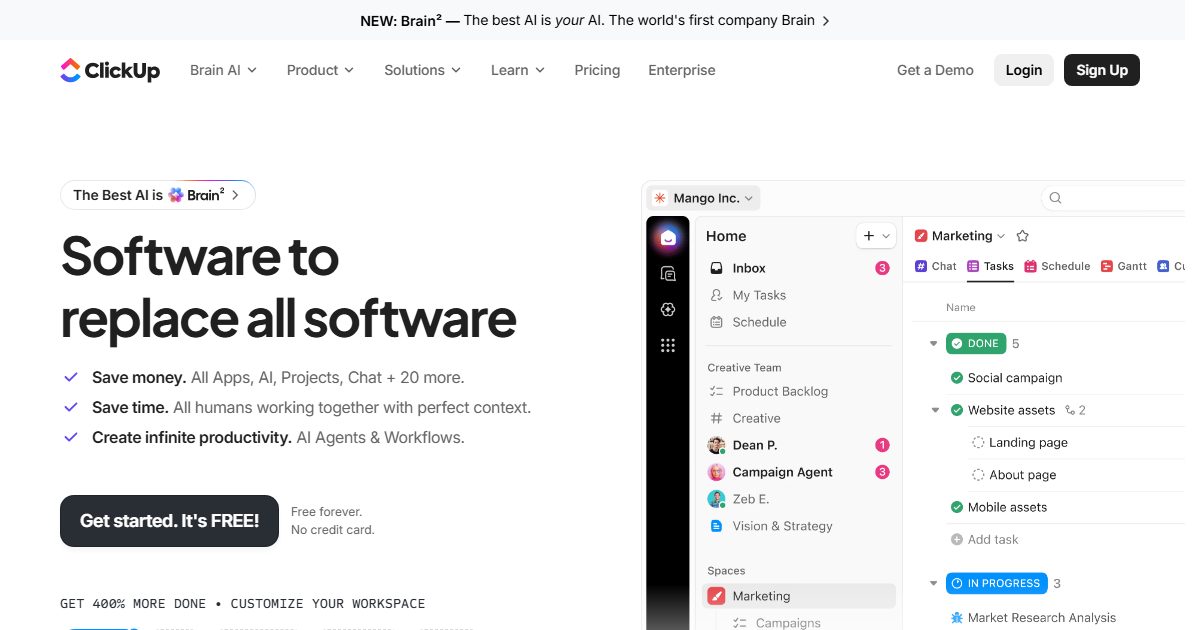The height and width of the screenshot is (630, 1200).
Task: Click the Creative Team section heading
Action: click(x=744, y=368)
